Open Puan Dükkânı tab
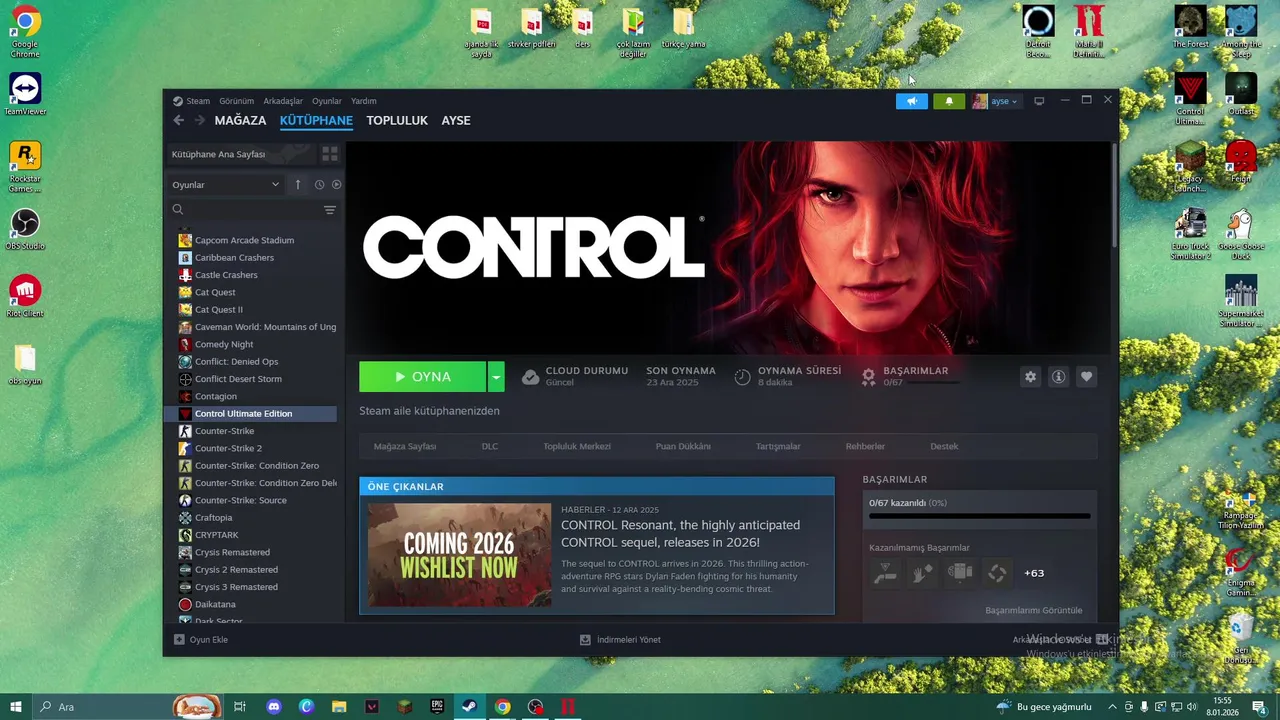 [x=683, y=446]
